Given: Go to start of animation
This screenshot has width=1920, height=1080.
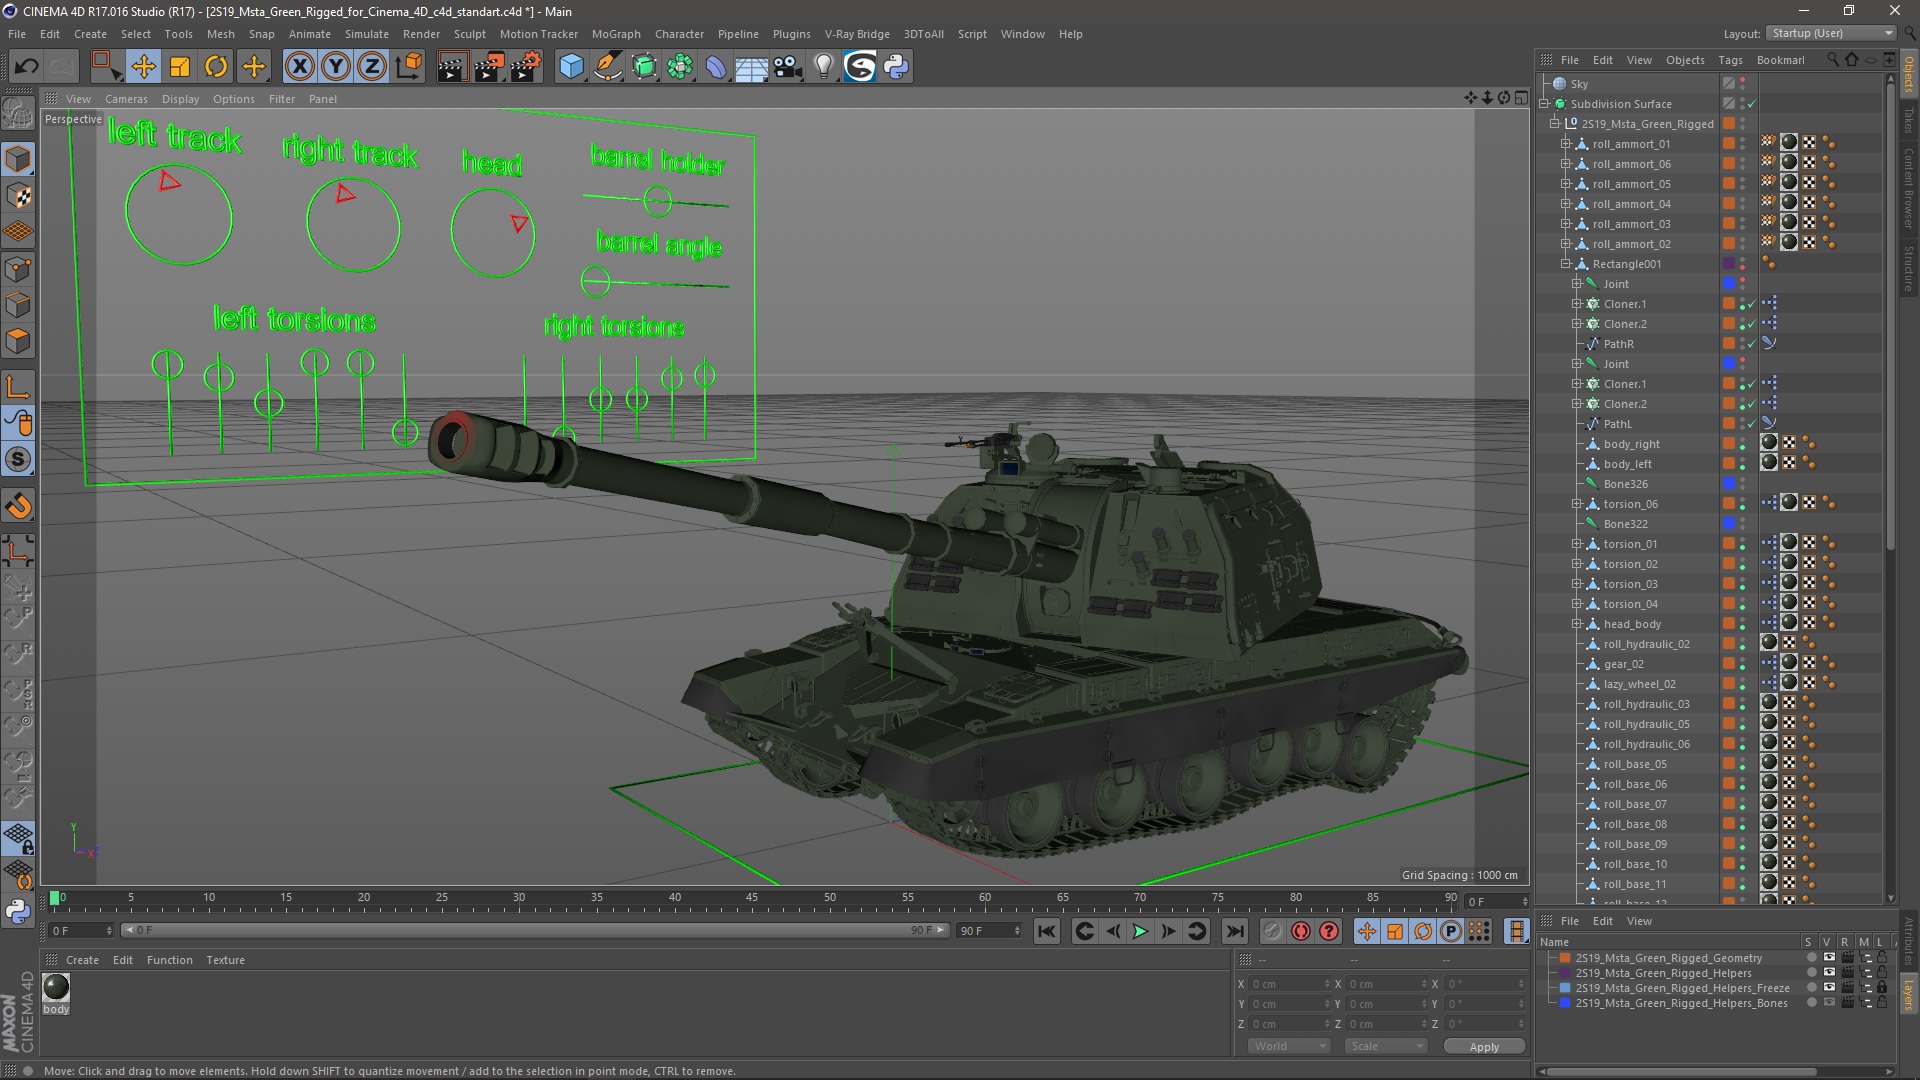Looking at the screenshot, I should pos(1046,931).
